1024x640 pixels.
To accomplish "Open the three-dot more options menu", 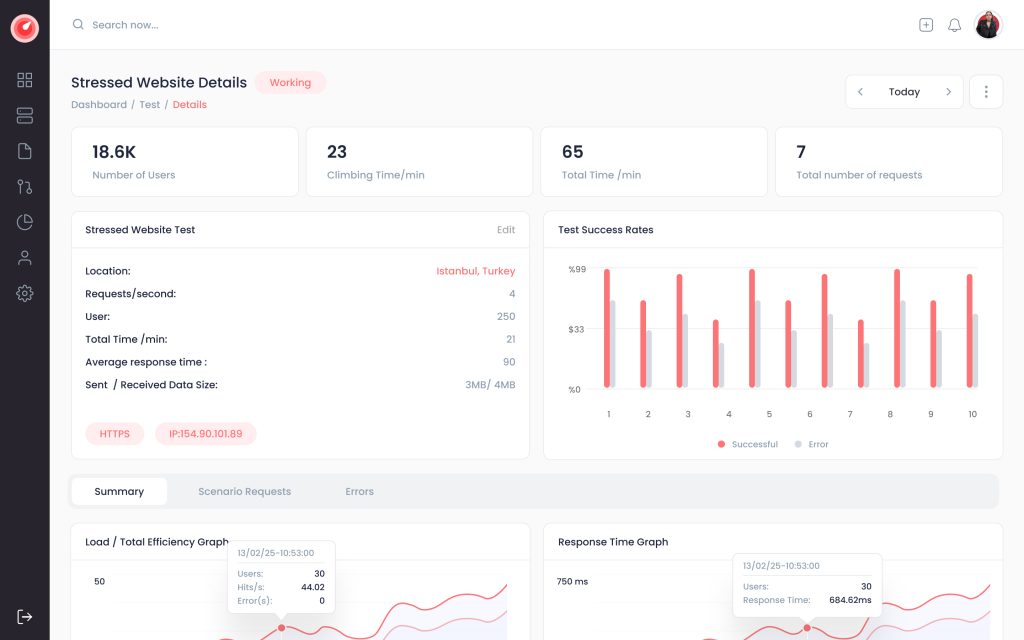I will [x=986, y=92].
